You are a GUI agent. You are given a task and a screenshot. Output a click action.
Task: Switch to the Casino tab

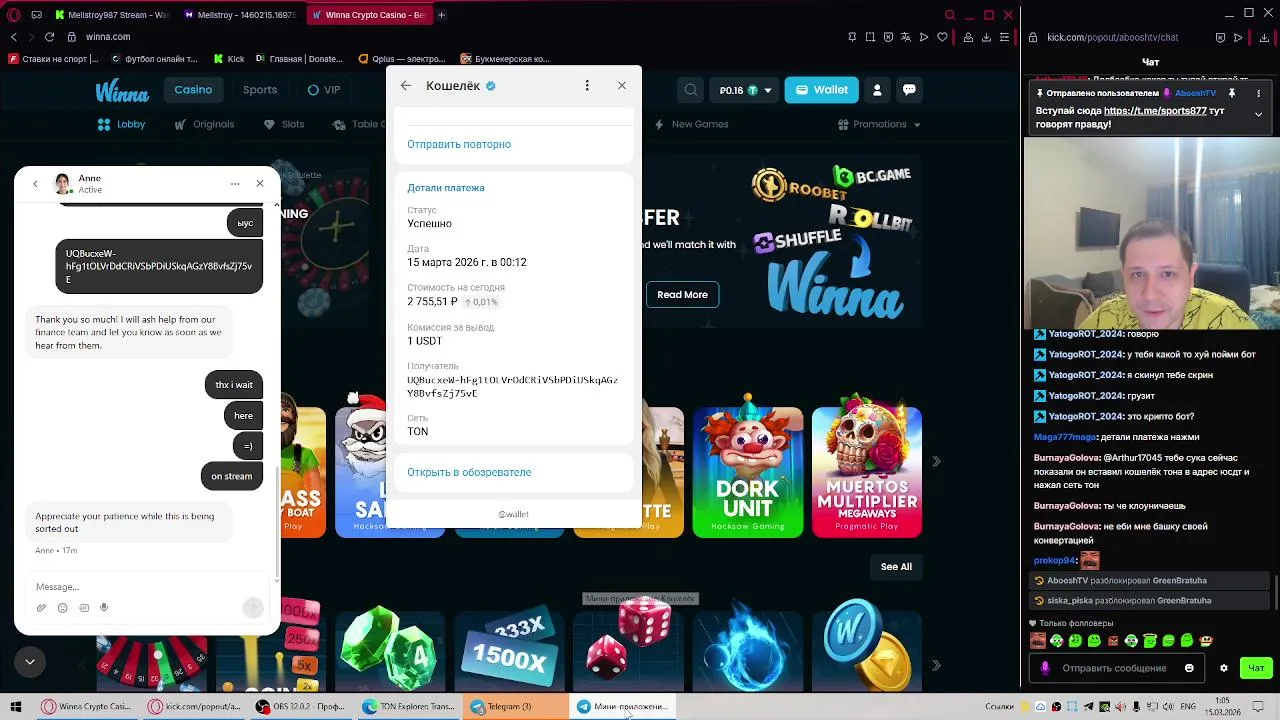(x=193, y=90)
